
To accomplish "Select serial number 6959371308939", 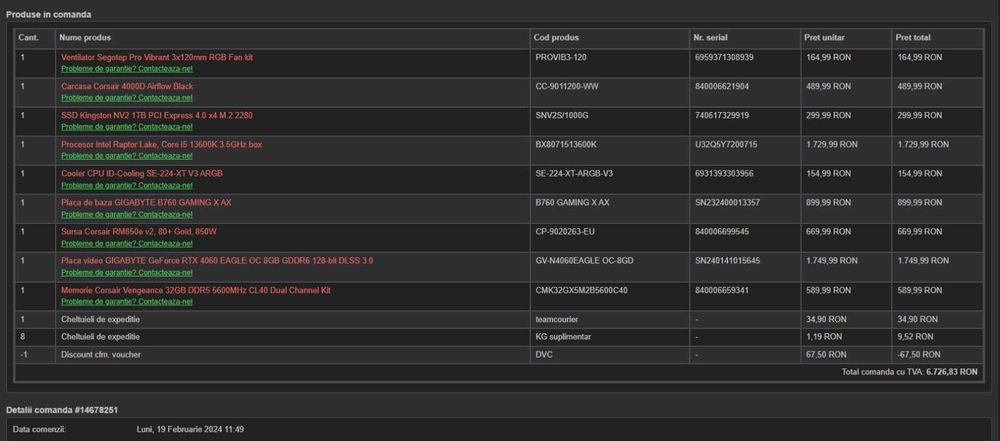I will point(724,57).
